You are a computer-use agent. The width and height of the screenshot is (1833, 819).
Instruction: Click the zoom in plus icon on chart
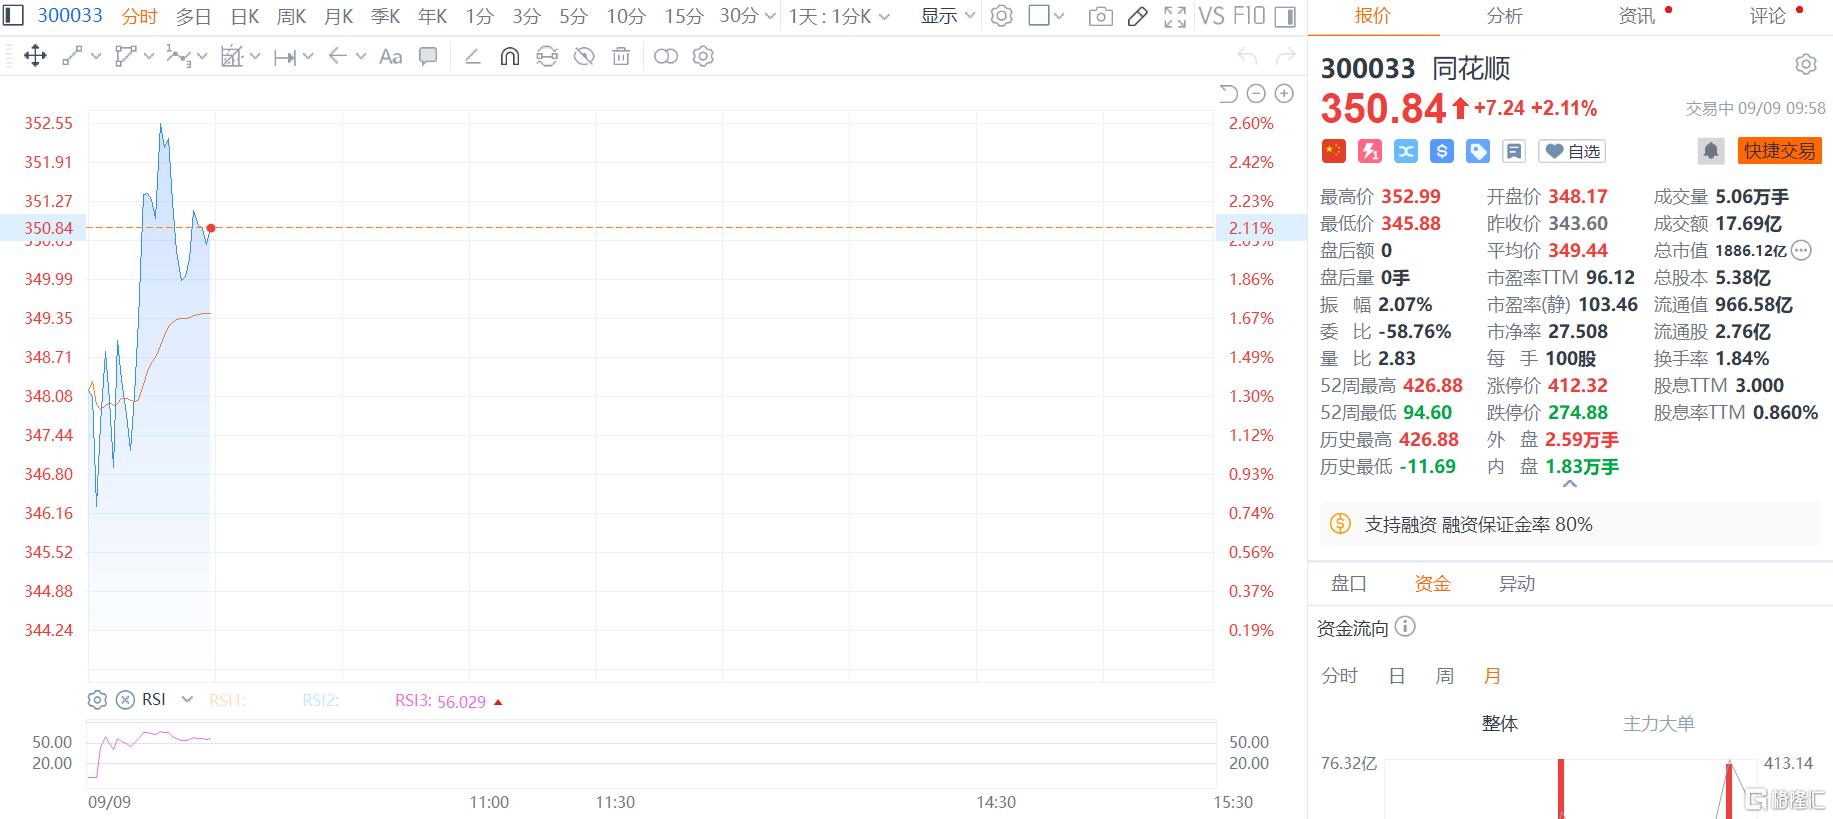pyautogui.click(x=1284, y=94)
